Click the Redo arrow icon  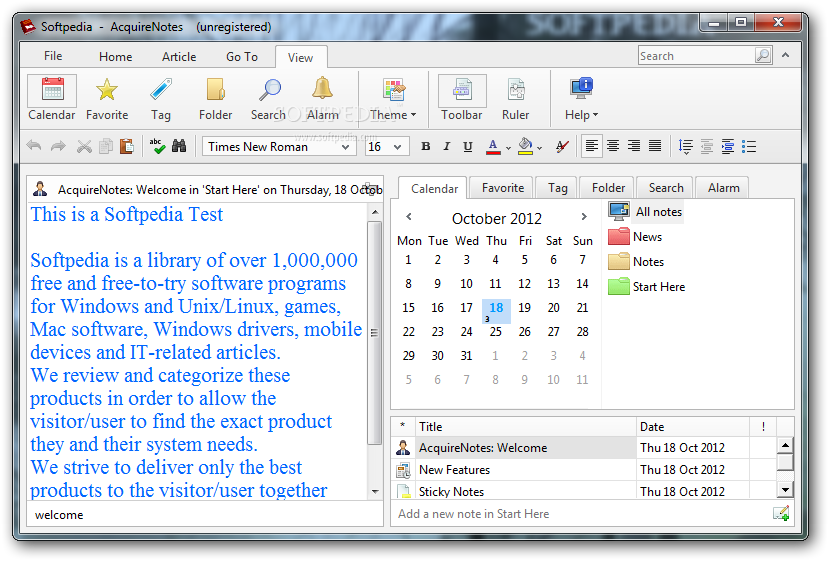point(58,146)
